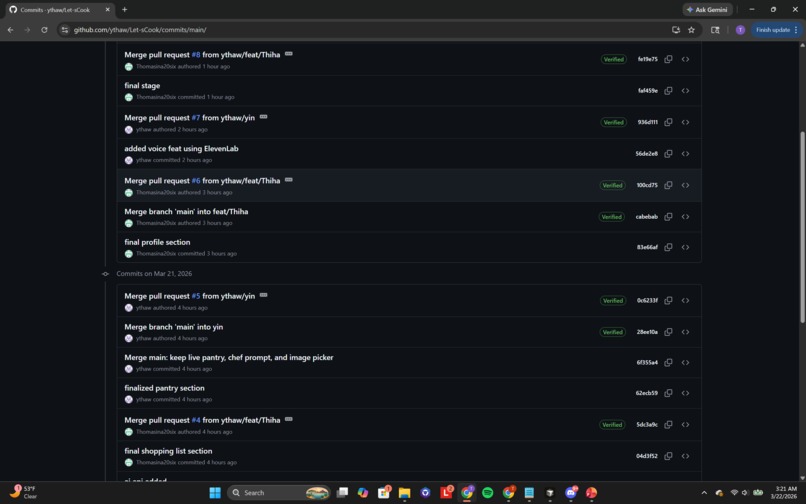The height and width of the screenshot is (504, 806).
Task: Show Verified badge details for pull request #7
Action: 613,122
